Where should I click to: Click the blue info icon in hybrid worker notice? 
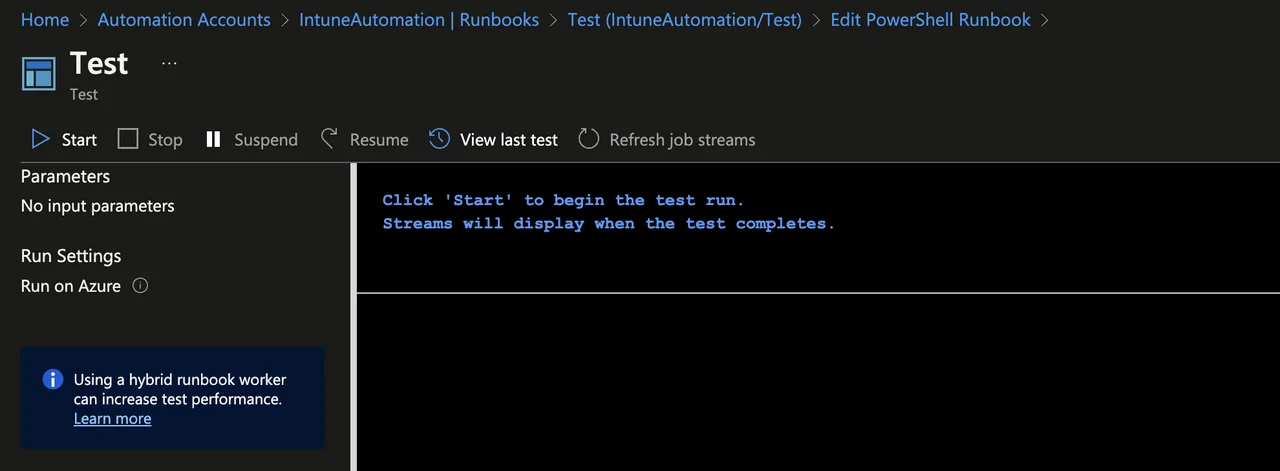[52, 380]
